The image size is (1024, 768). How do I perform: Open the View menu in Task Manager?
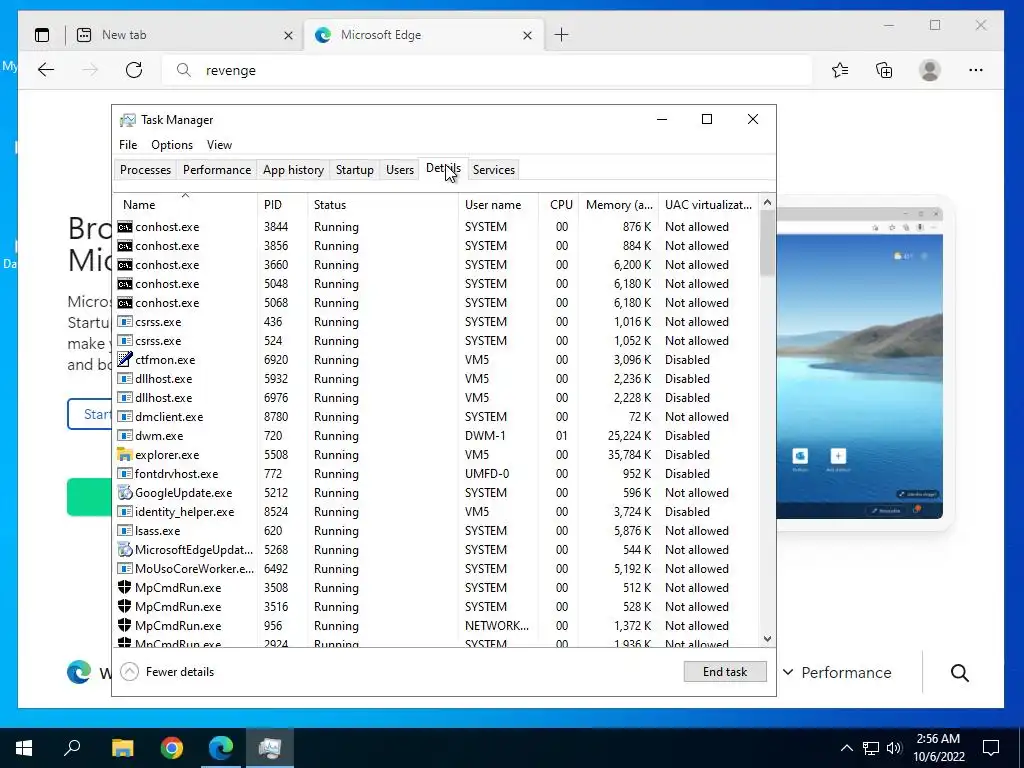click(x=219, y=144)
